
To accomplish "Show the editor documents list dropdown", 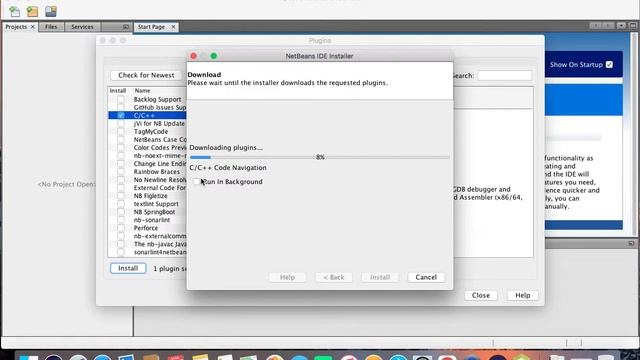I will [621, 26].
